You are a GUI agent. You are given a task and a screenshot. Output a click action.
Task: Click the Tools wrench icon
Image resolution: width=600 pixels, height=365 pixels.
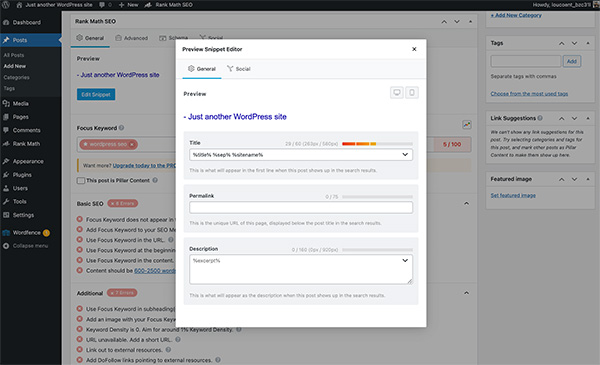pos(6,201)
